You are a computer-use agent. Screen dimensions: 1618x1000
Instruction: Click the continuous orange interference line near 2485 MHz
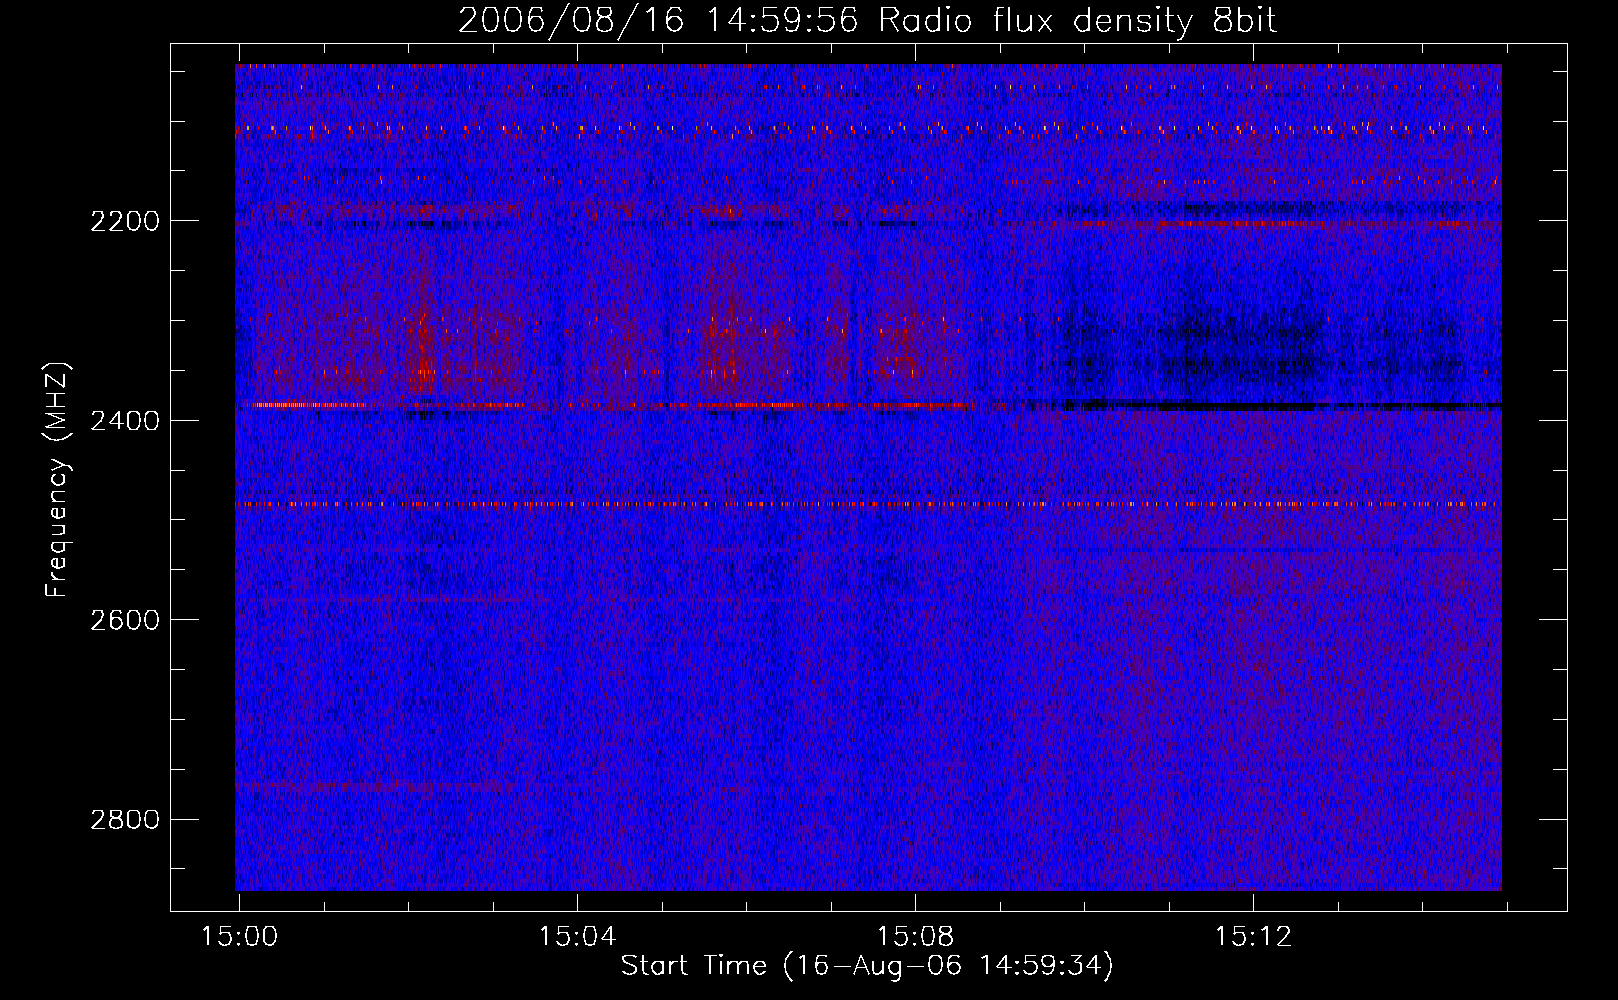[868, 505]
